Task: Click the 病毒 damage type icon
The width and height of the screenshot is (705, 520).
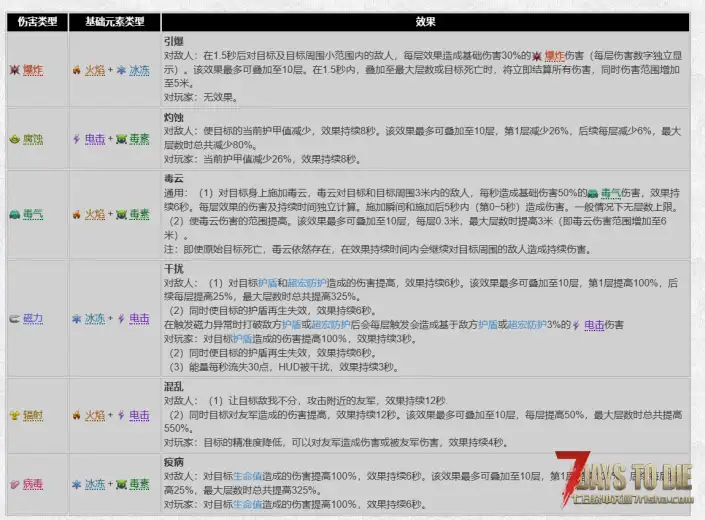Action: tap(14, 484)
